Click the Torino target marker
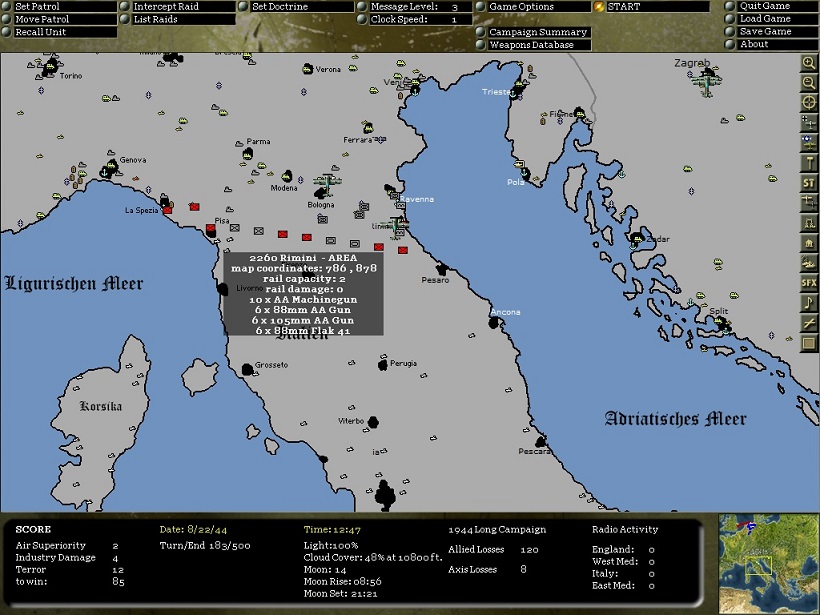 tap(51, 67)
